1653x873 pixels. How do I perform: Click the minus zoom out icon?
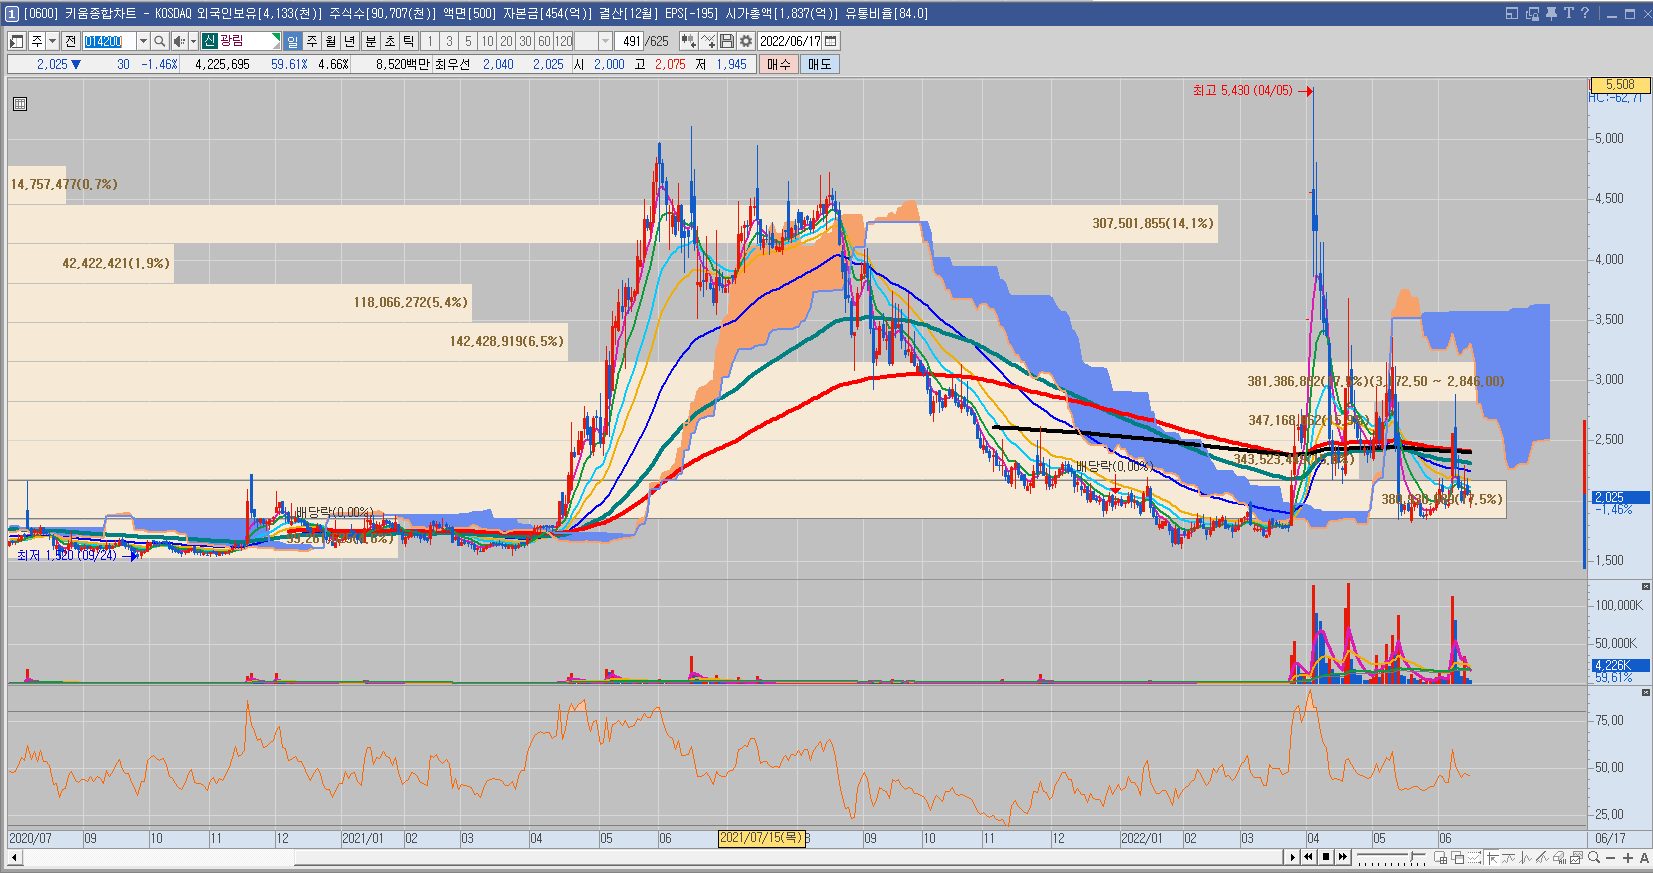coord(1611,858)
